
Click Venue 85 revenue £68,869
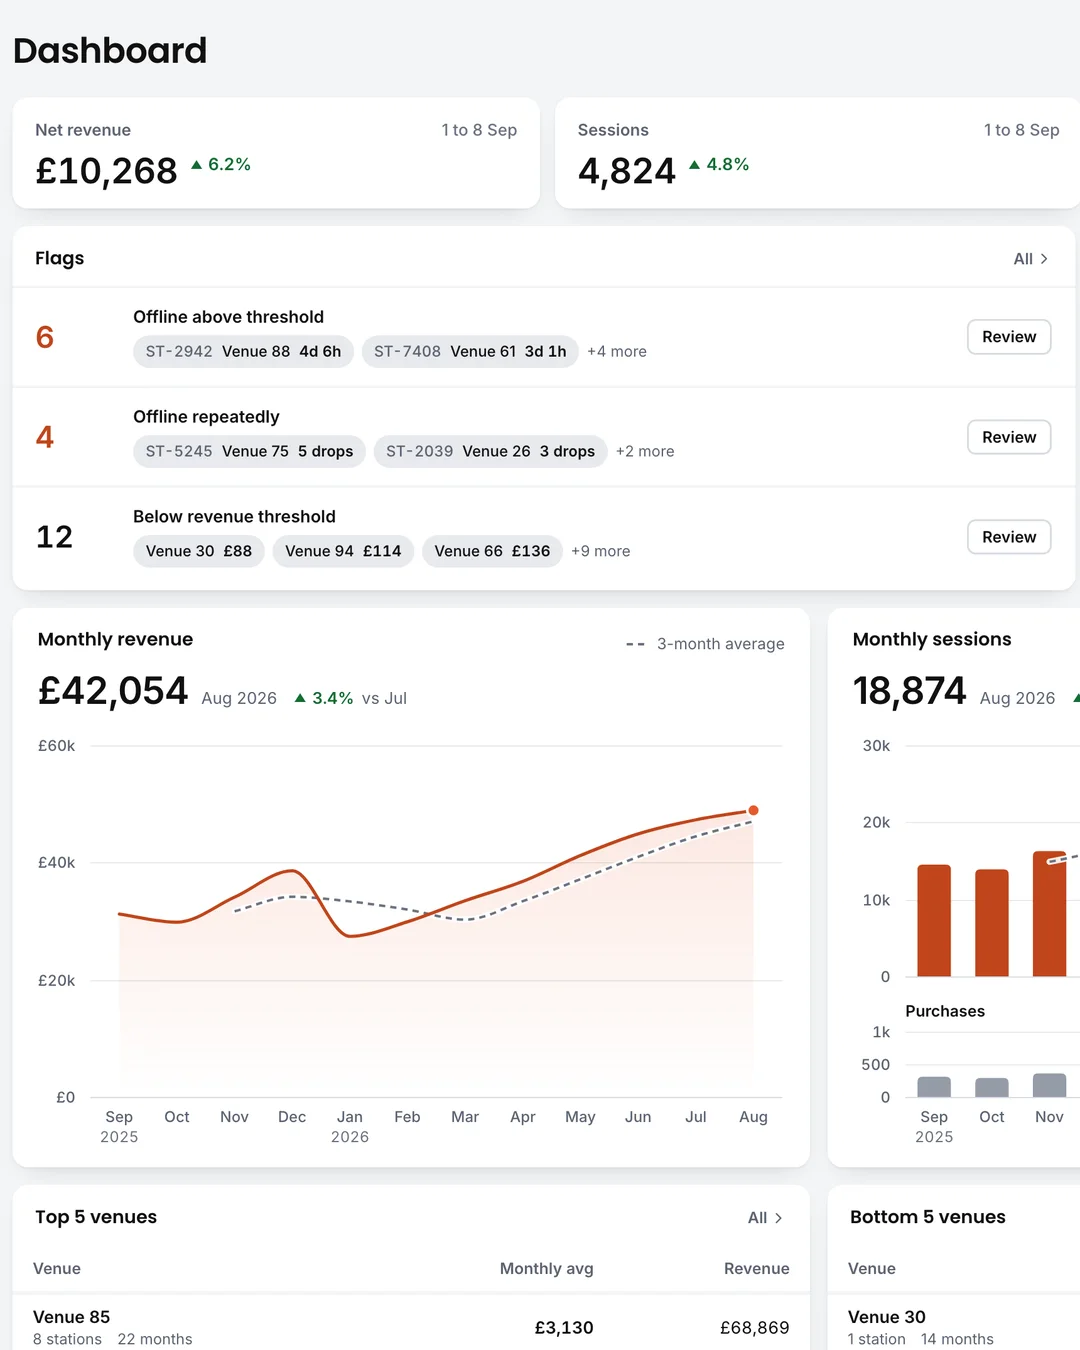(x=755, y=1328)
